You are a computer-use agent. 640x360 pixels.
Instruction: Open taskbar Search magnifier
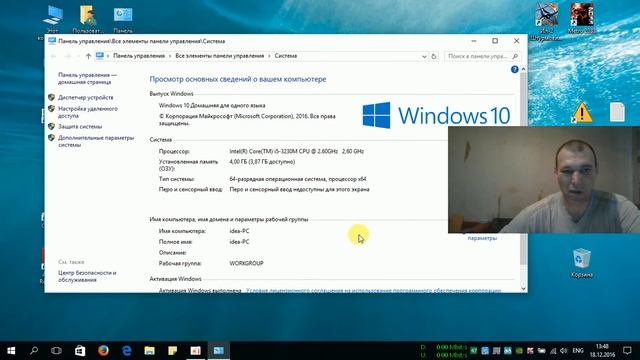[34, 351]
